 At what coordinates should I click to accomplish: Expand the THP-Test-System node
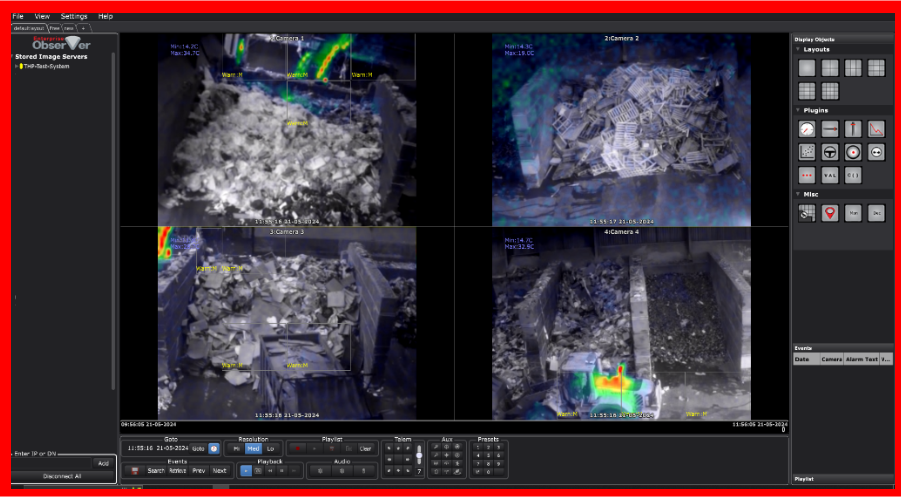[x=16, y=67]
